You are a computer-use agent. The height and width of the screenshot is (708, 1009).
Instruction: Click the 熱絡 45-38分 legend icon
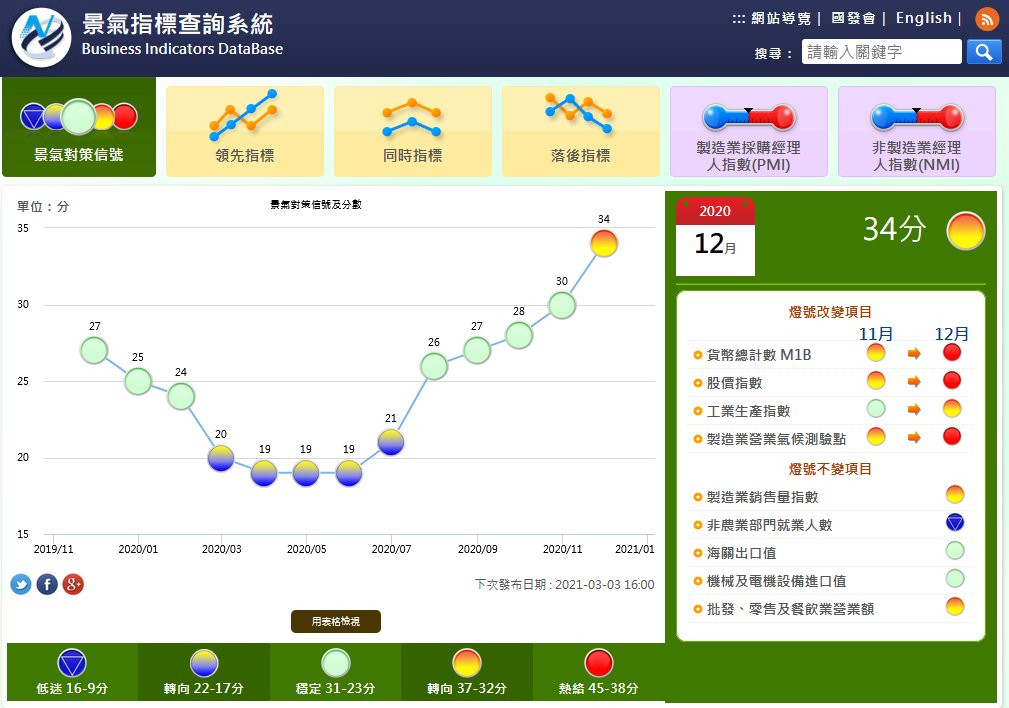pyautogui.click(x=599, y=663)
